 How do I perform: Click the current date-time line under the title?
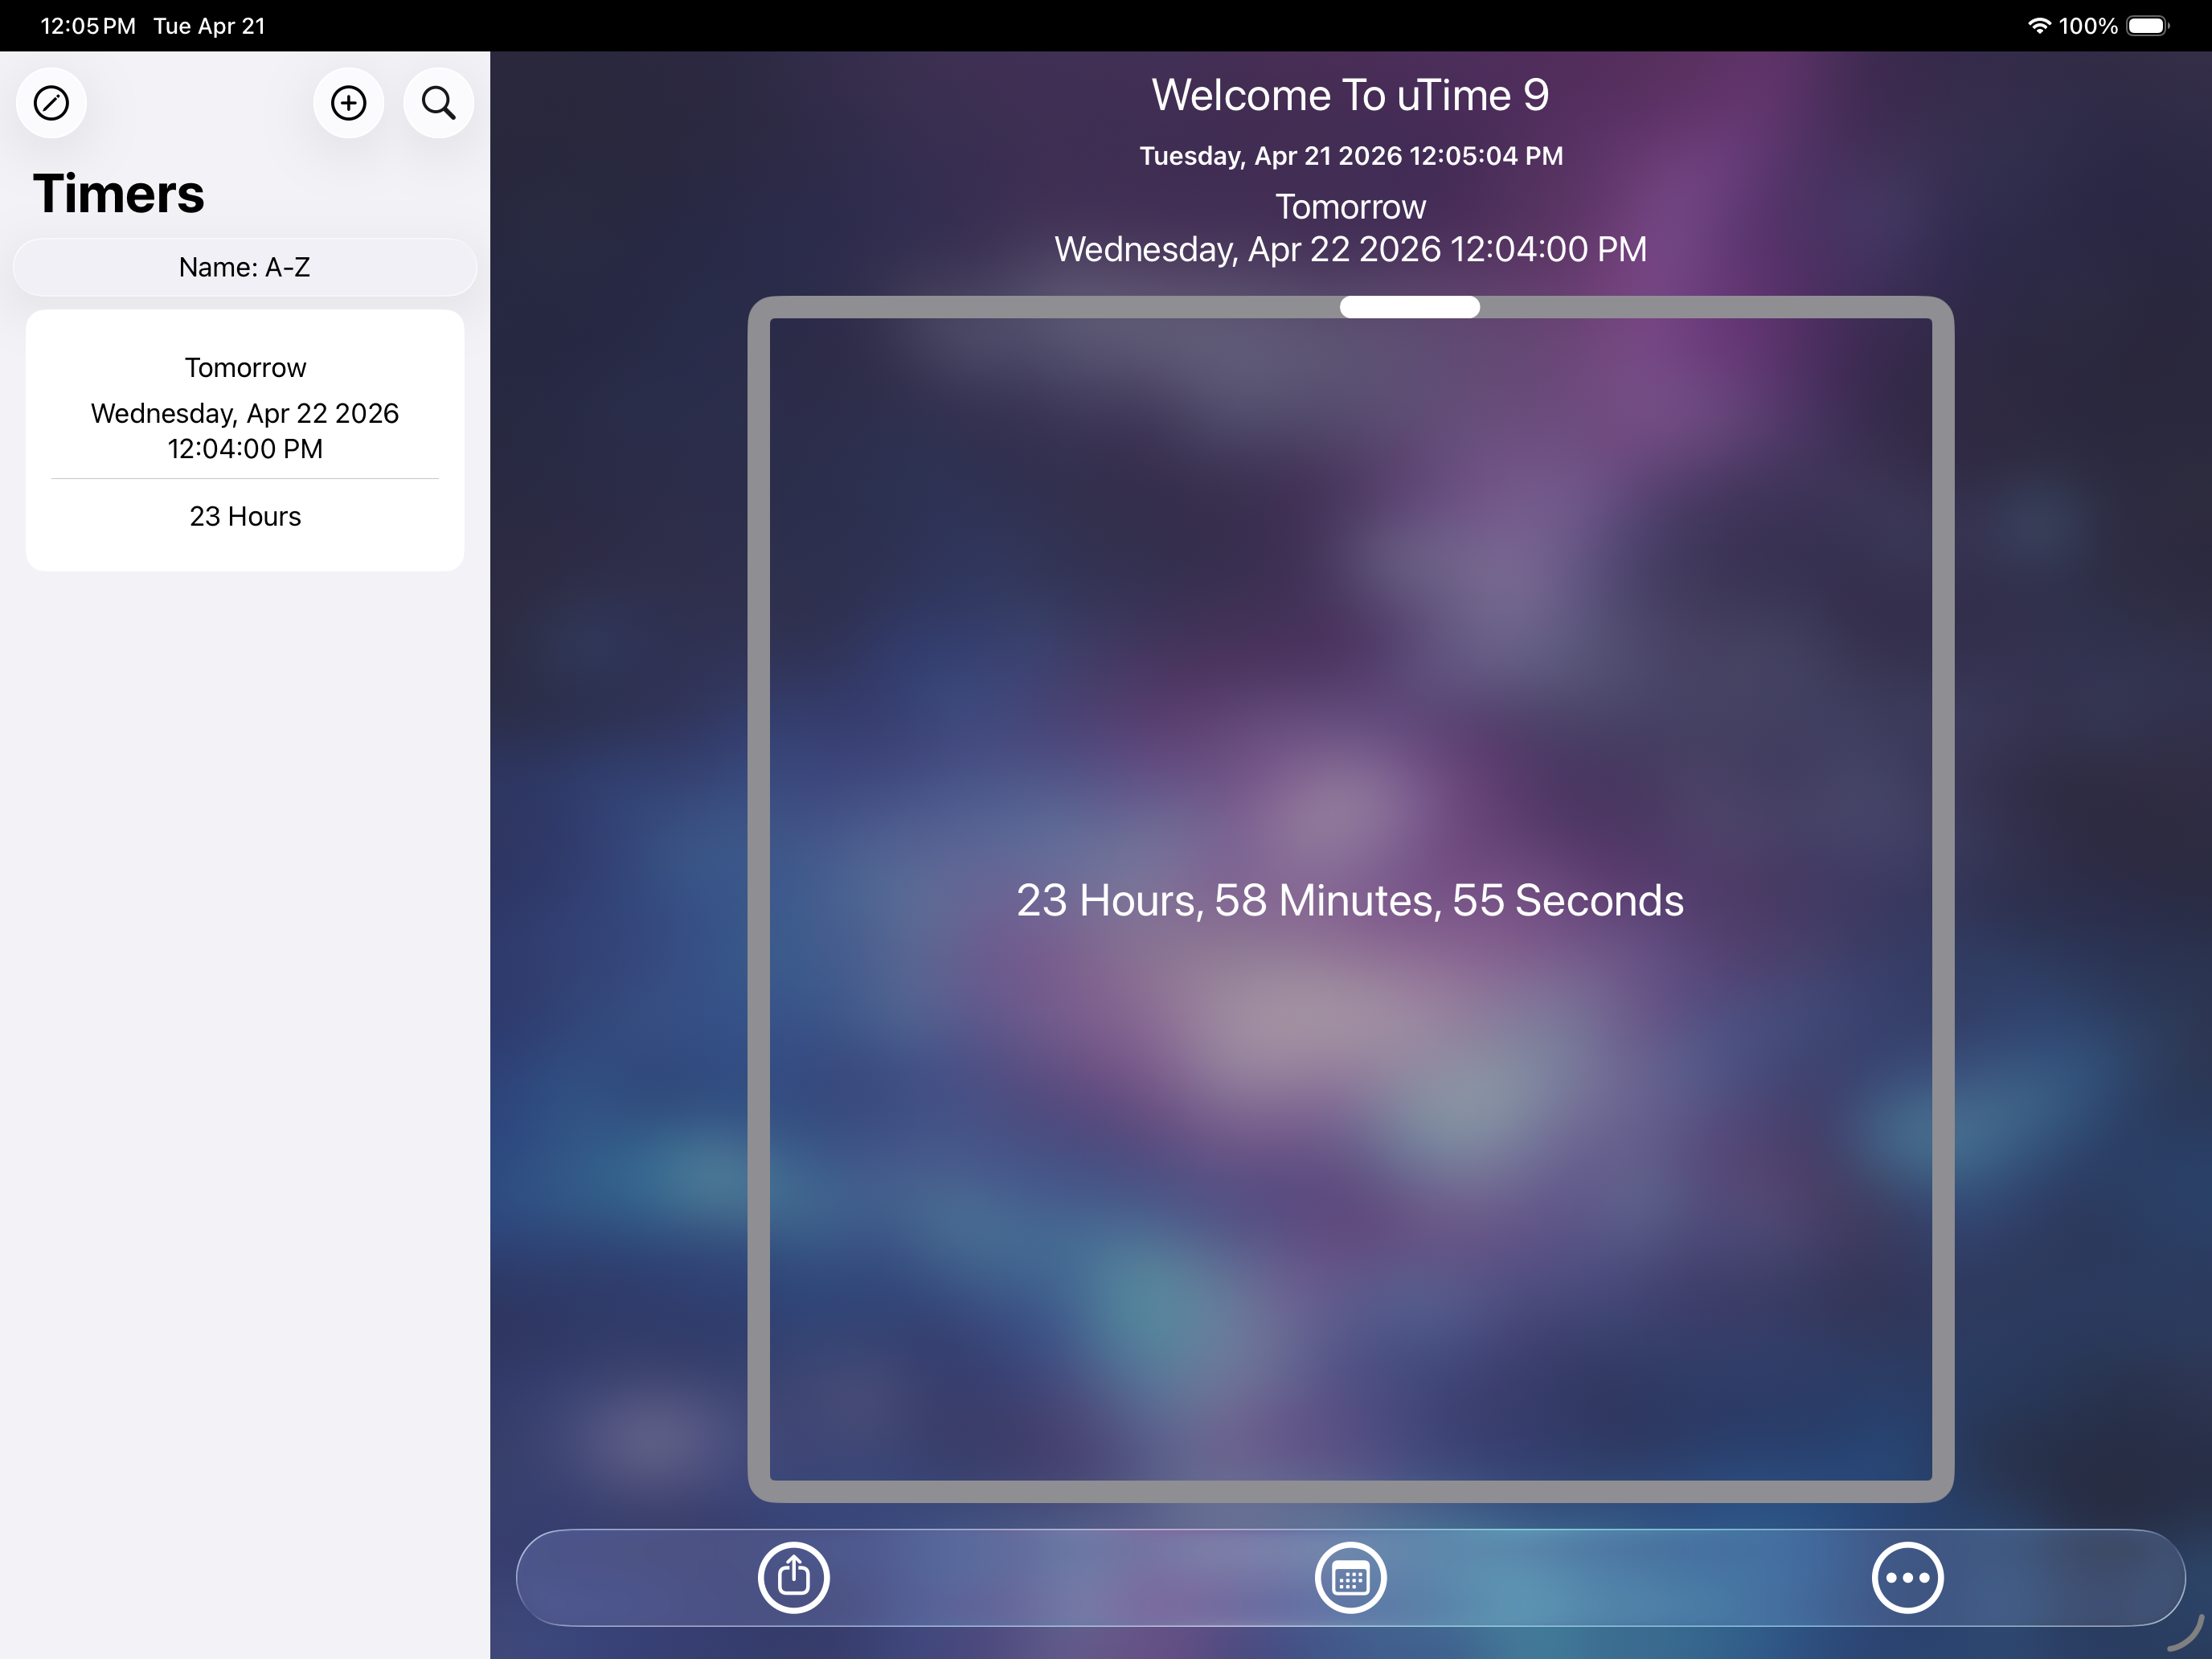tap(1351, 155)
